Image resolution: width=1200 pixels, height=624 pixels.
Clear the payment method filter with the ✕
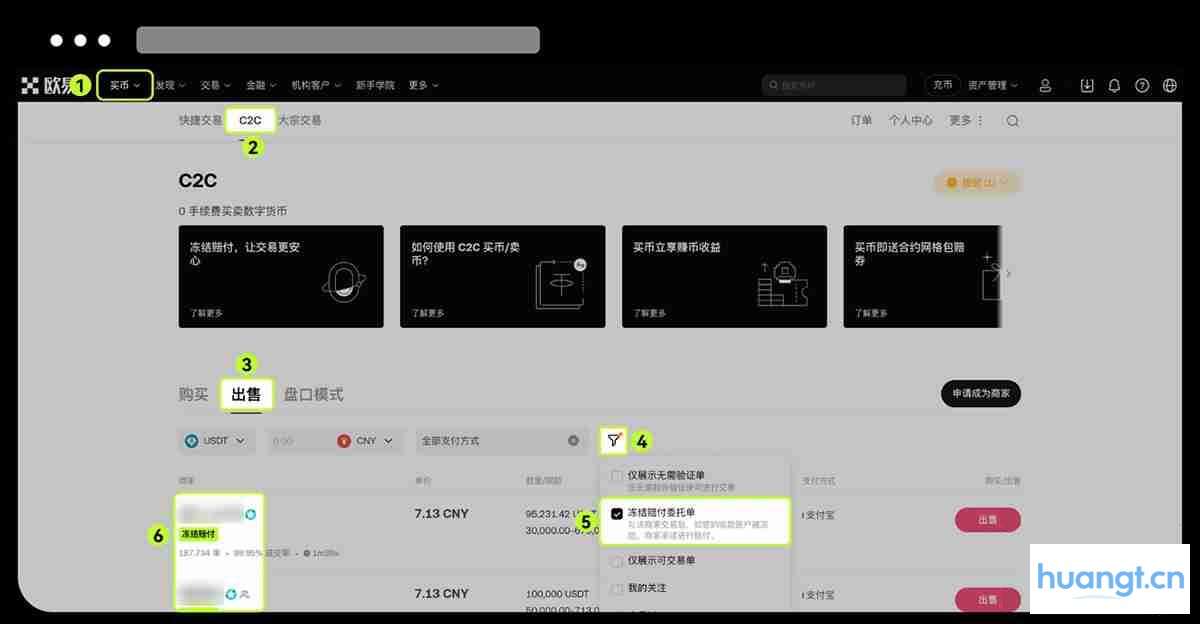[x=573, y=440]
